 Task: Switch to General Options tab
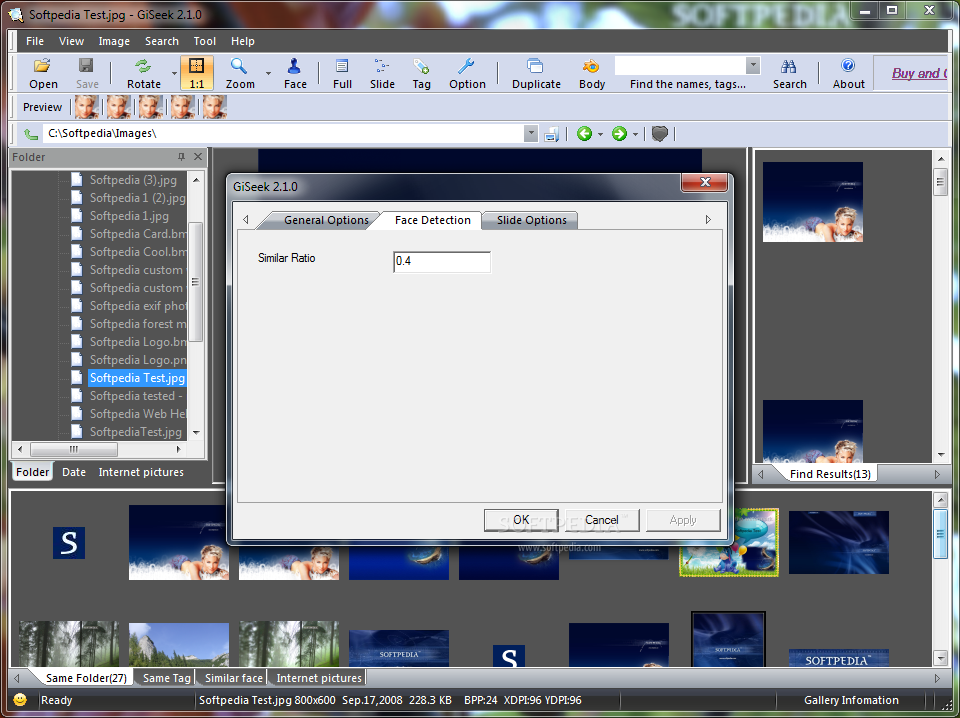point(326,220)
